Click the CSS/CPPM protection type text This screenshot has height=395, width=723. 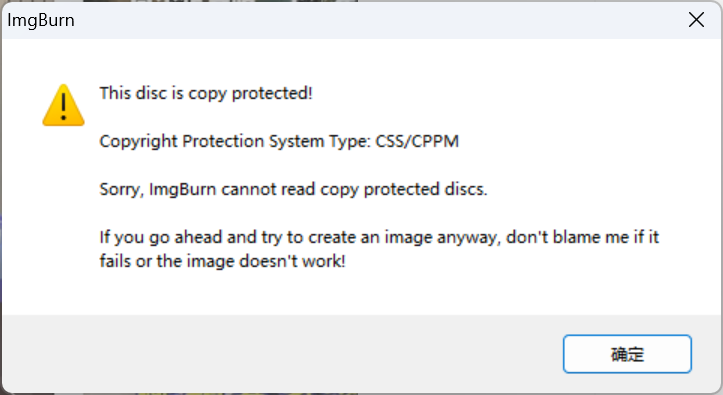(x=417, y=141)
